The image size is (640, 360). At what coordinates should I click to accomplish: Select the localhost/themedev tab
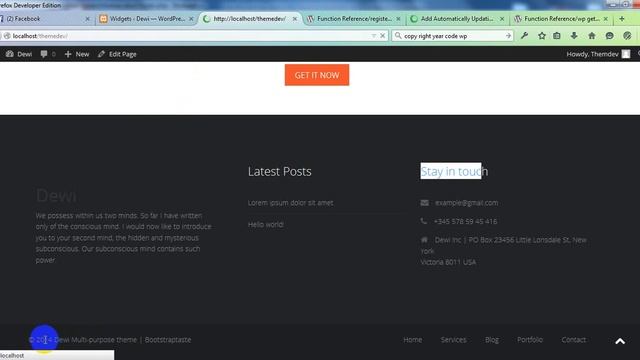coord(250,19)
